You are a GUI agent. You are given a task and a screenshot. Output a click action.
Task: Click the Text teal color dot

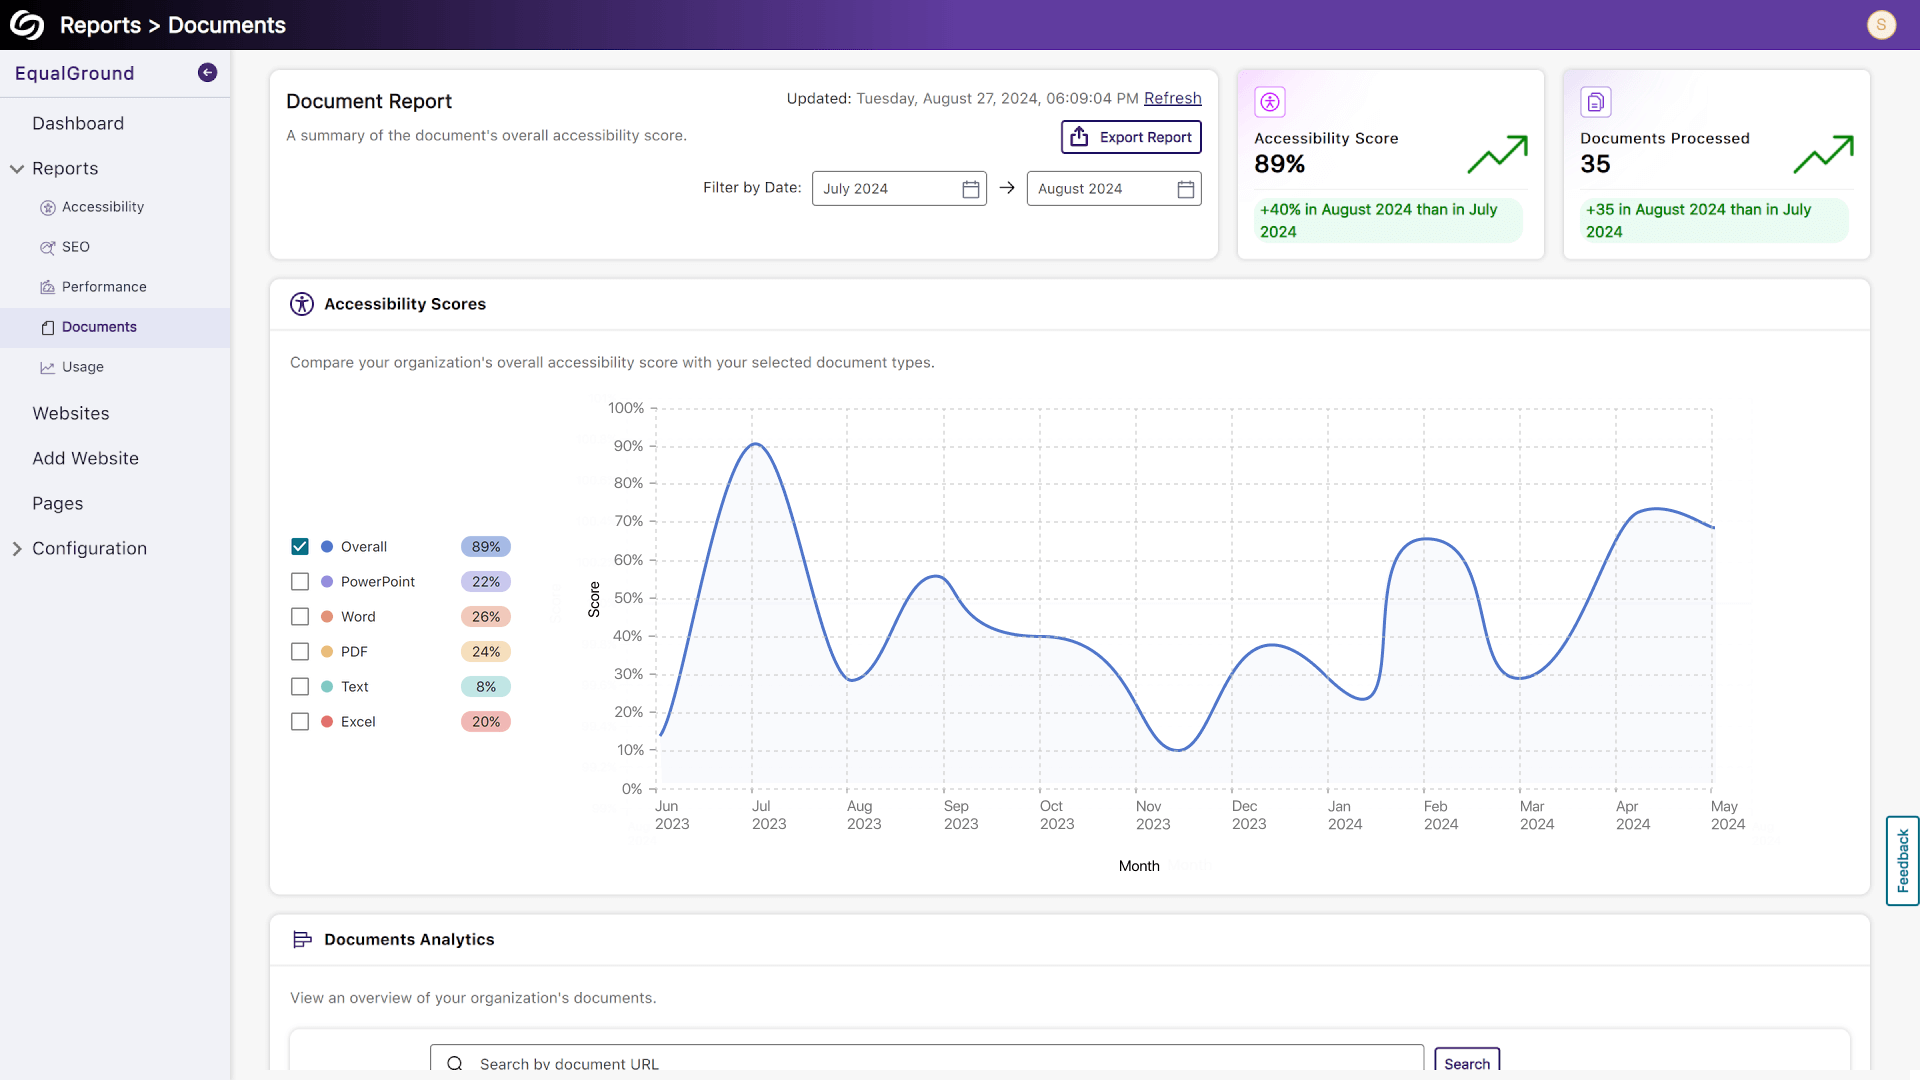tap(327, 687)
